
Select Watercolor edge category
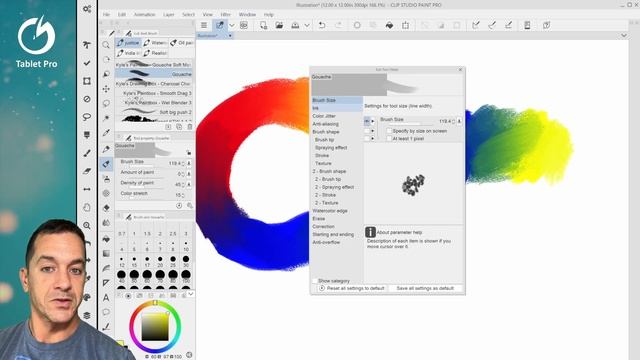(x=330, y=211)
